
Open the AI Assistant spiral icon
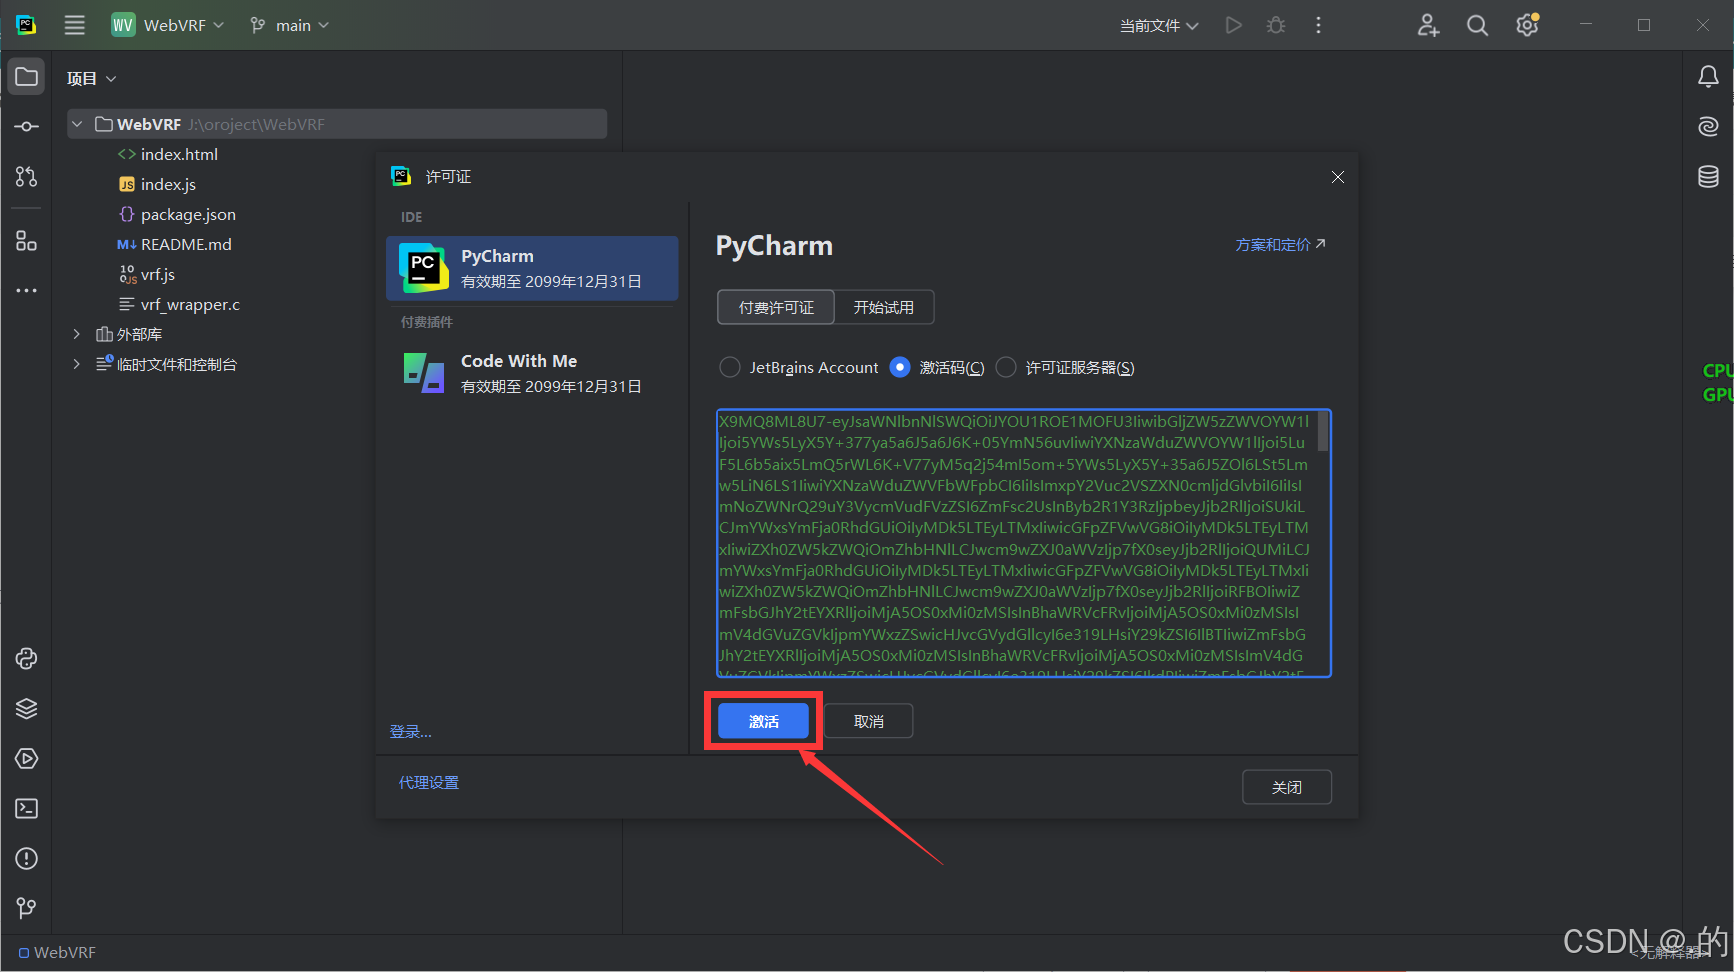pyautogui.click(x=1708, y=126)
